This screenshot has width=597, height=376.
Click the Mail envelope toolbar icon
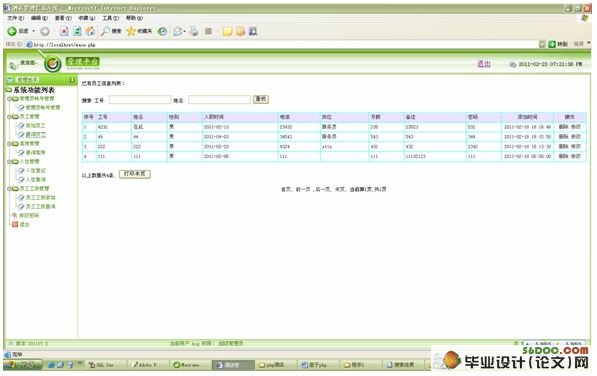coord(177,31)
